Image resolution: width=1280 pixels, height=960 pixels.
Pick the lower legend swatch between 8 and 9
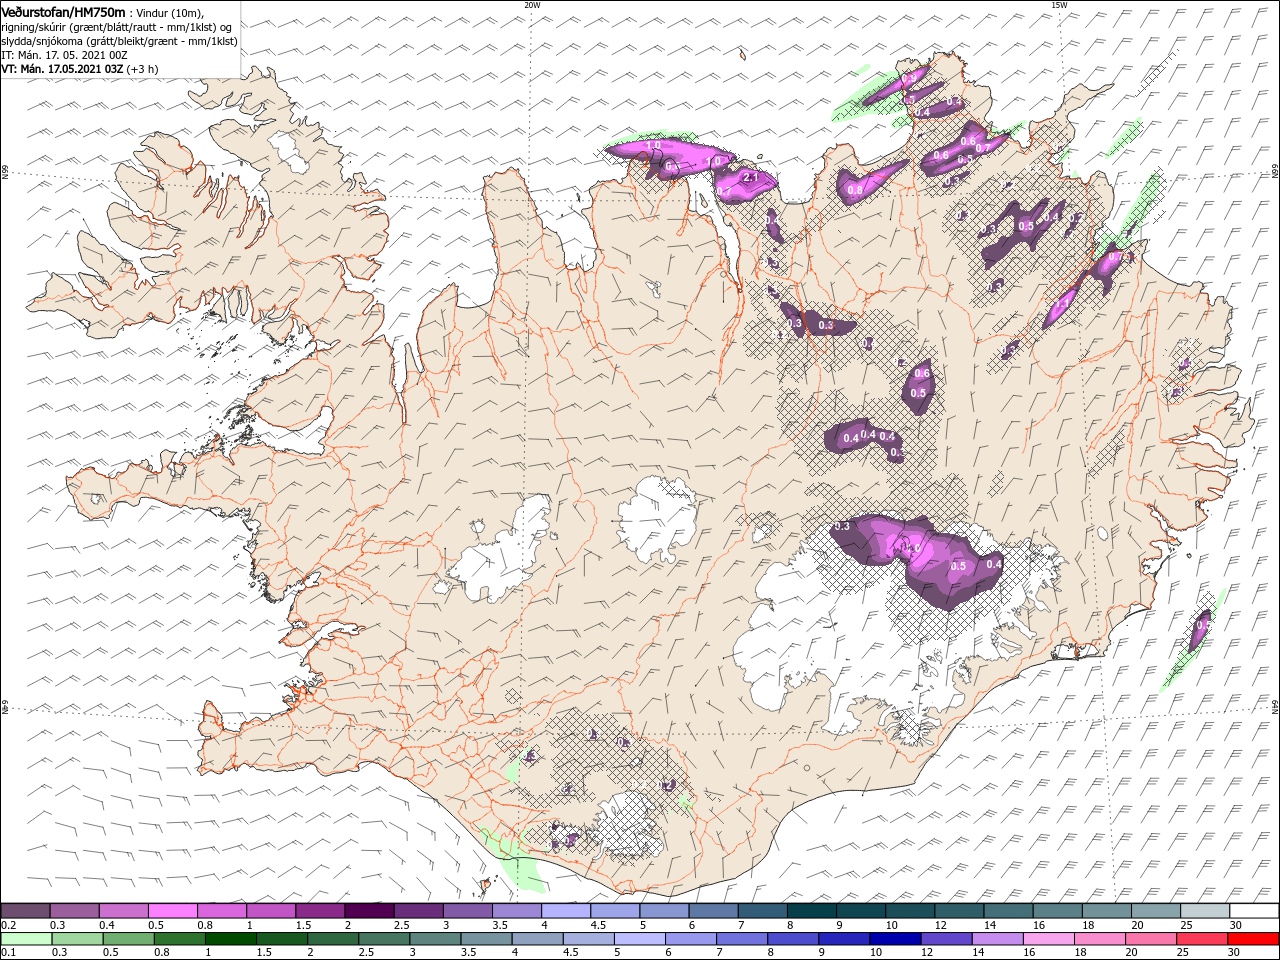point(793,939)
